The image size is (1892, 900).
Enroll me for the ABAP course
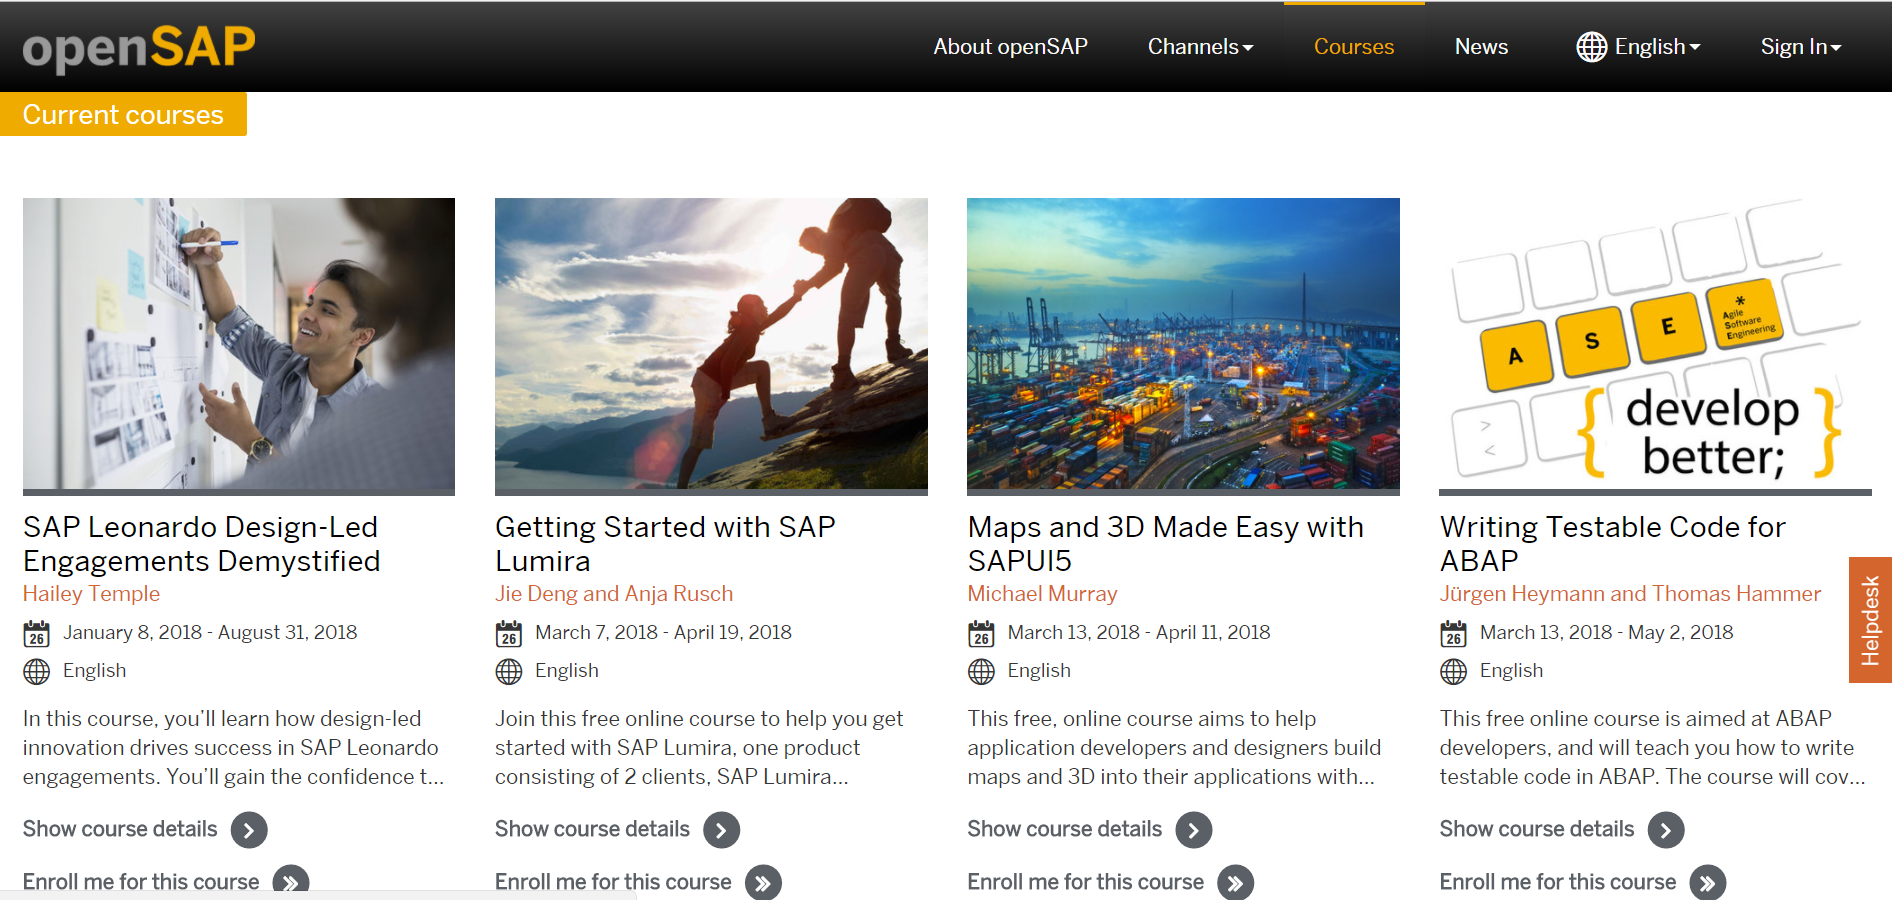pos(1557,882)
